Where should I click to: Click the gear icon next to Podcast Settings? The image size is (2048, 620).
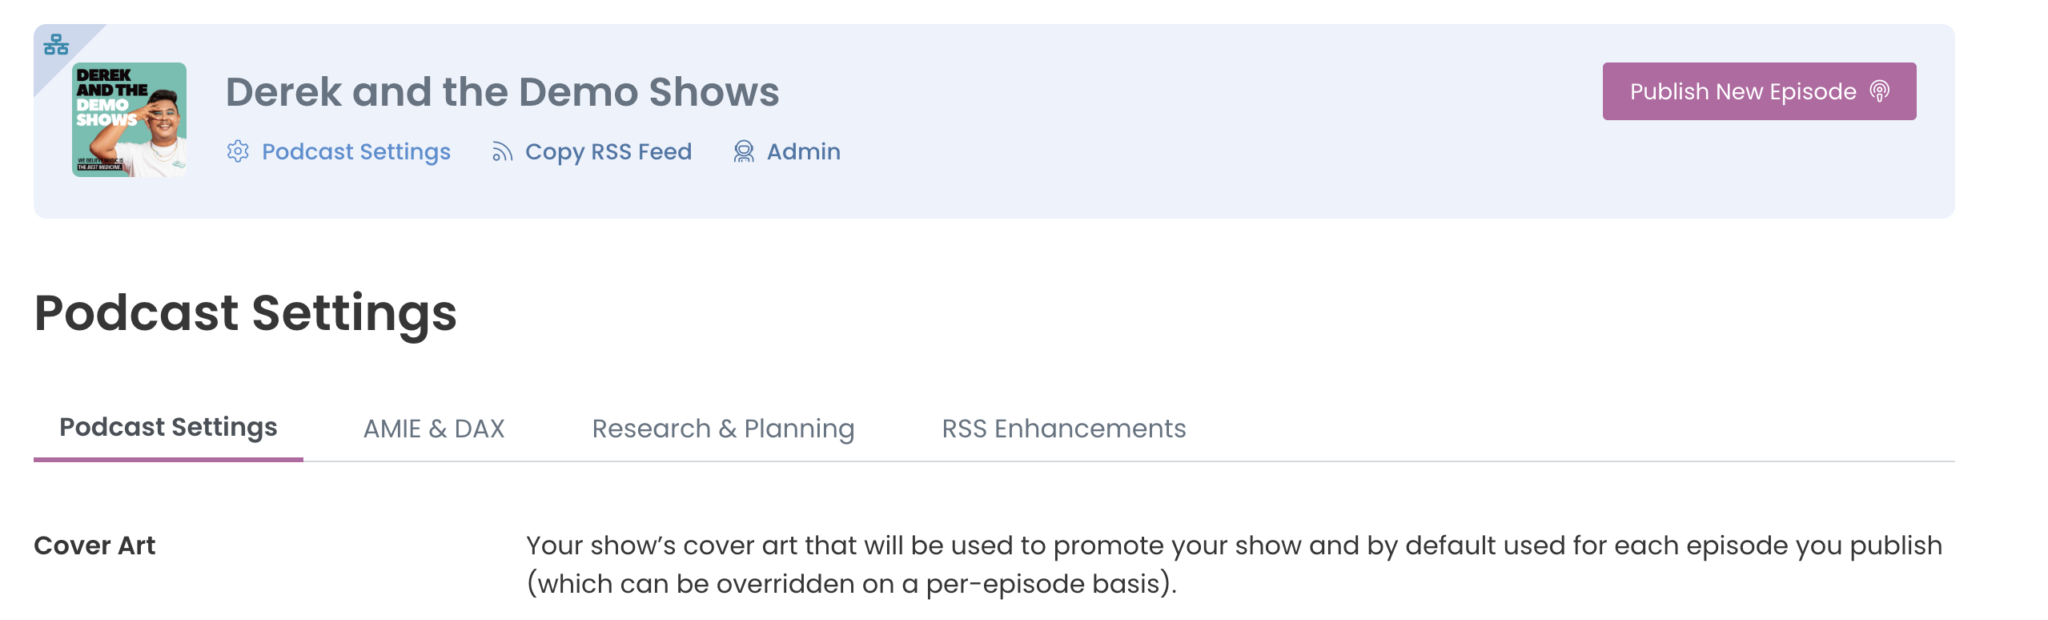pyautogui.click(x=238, y=152)
